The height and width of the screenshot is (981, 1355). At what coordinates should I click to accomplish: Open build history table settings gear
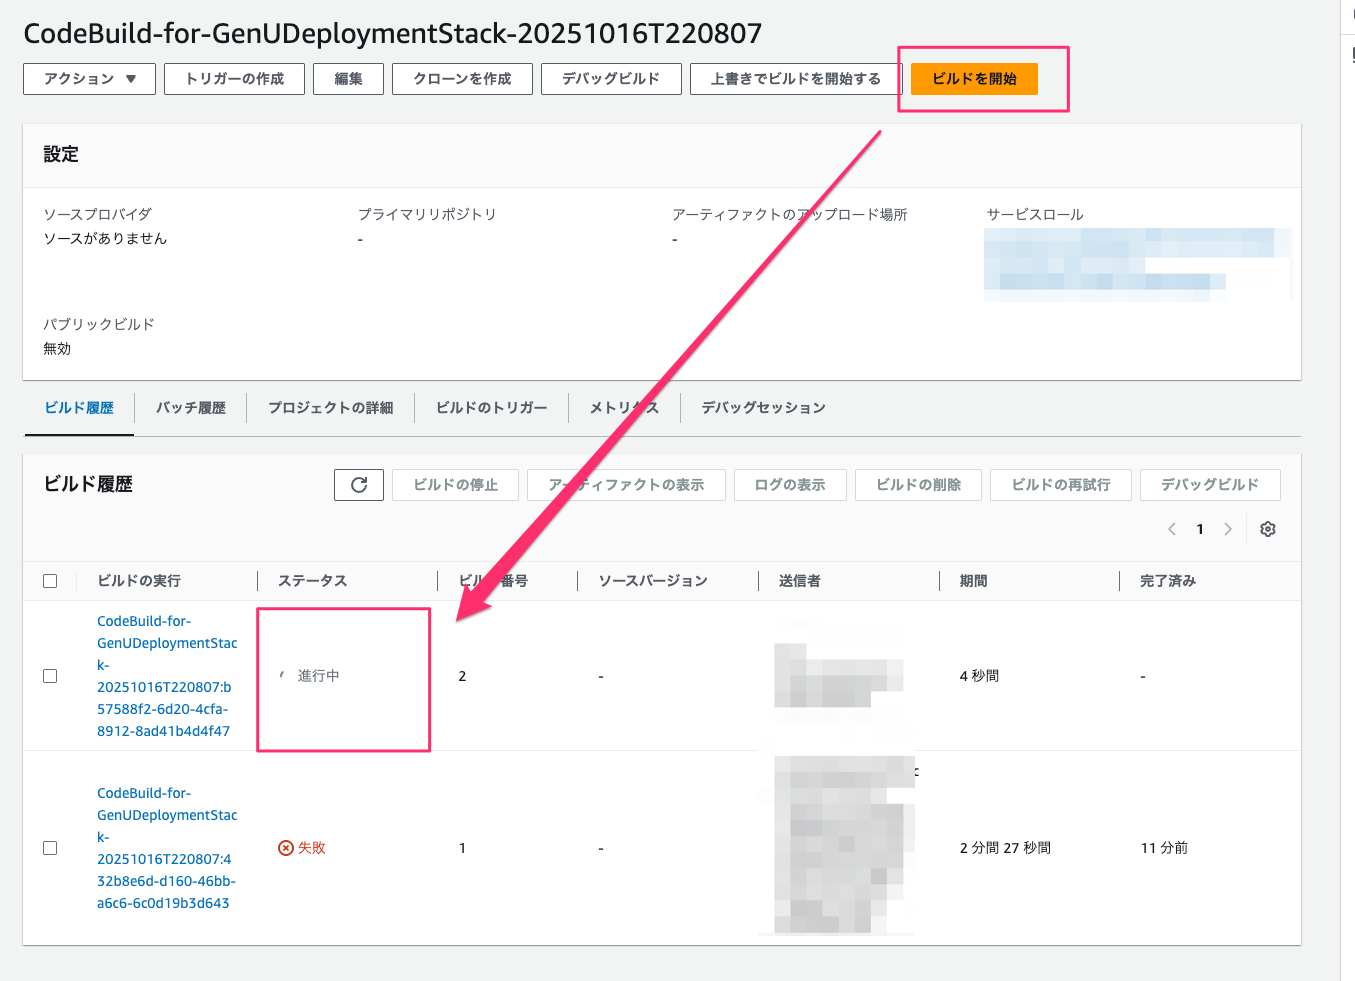point(1268,529)
